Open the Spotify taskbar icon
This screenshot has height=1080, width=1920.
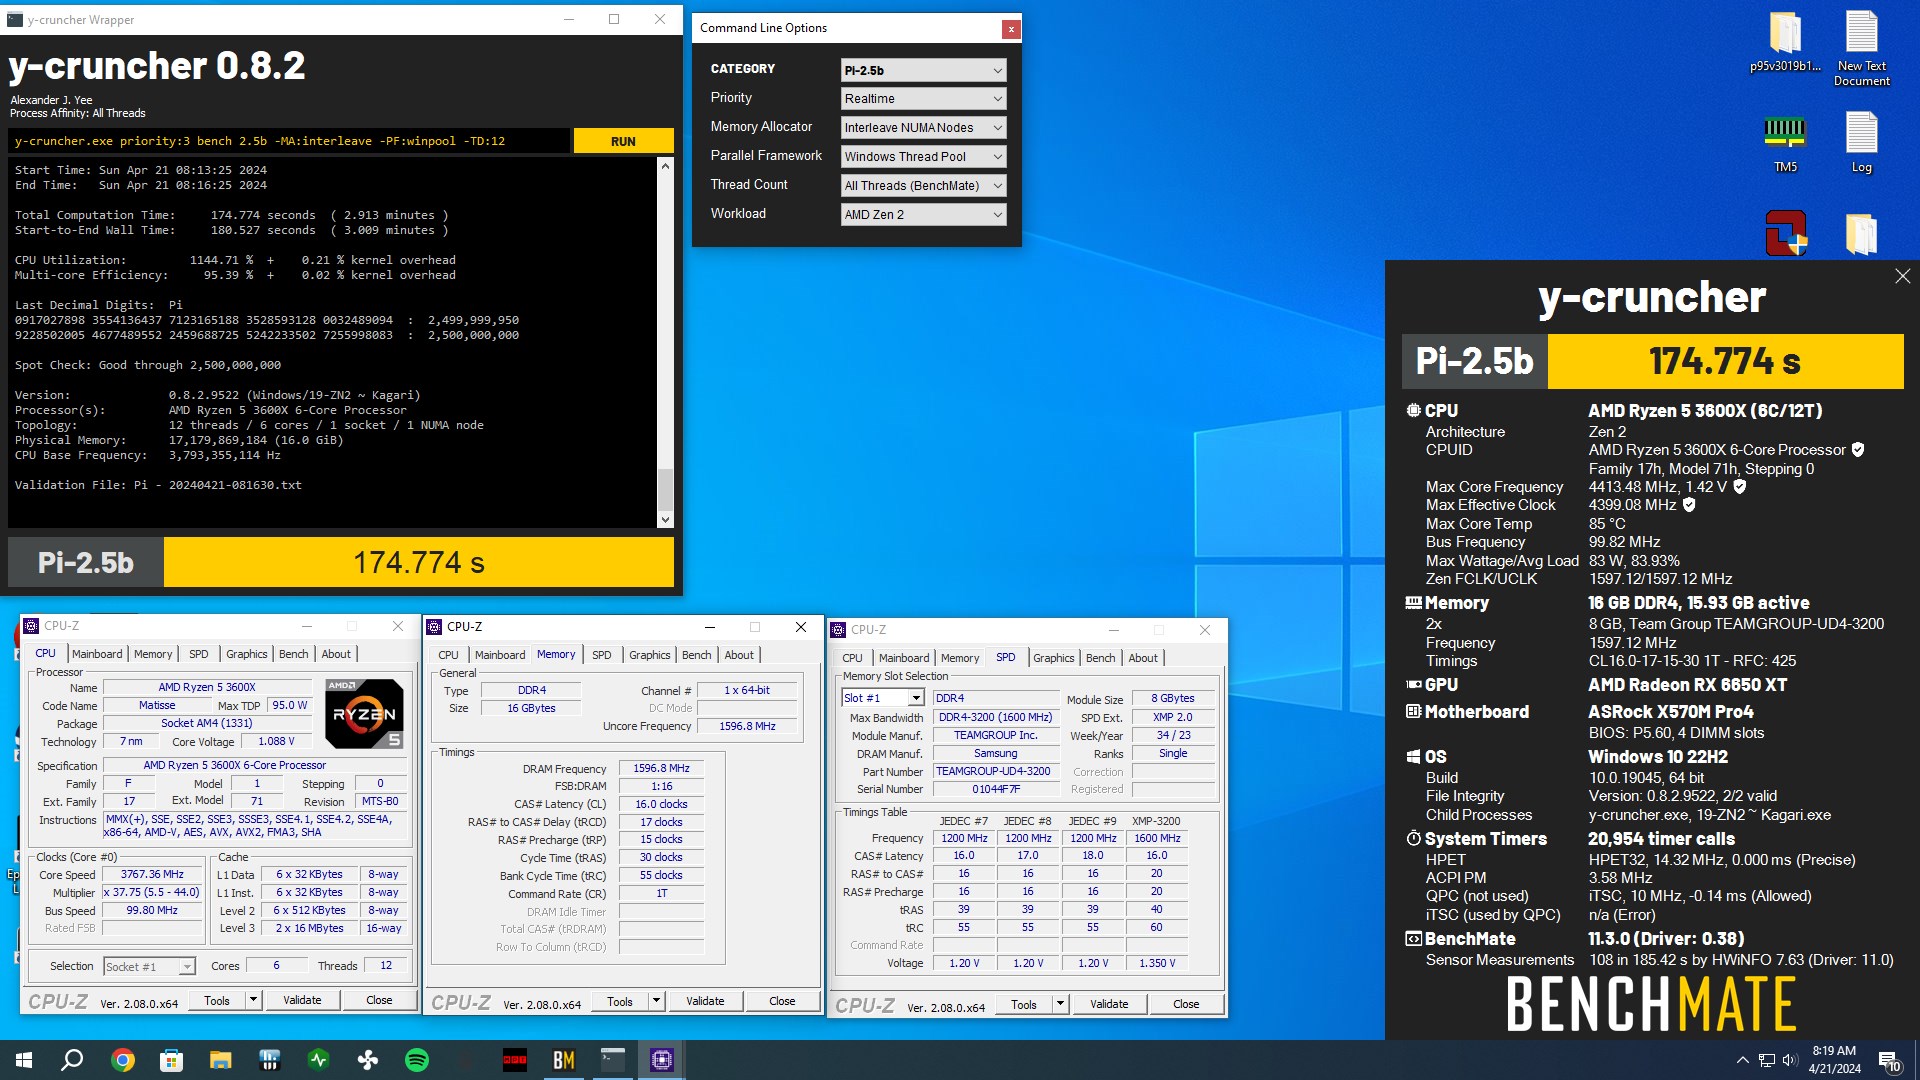pyautogui.click(x=417, y=1060)
